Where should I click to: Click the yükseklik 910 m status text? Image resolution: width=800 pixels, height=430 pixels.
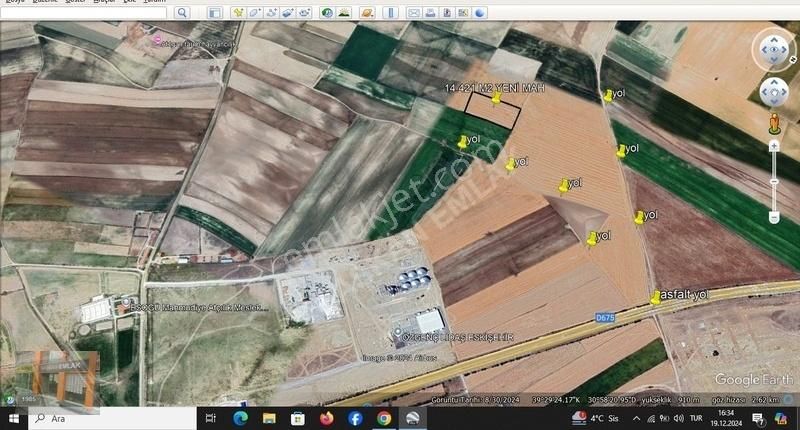click(670, 400)
